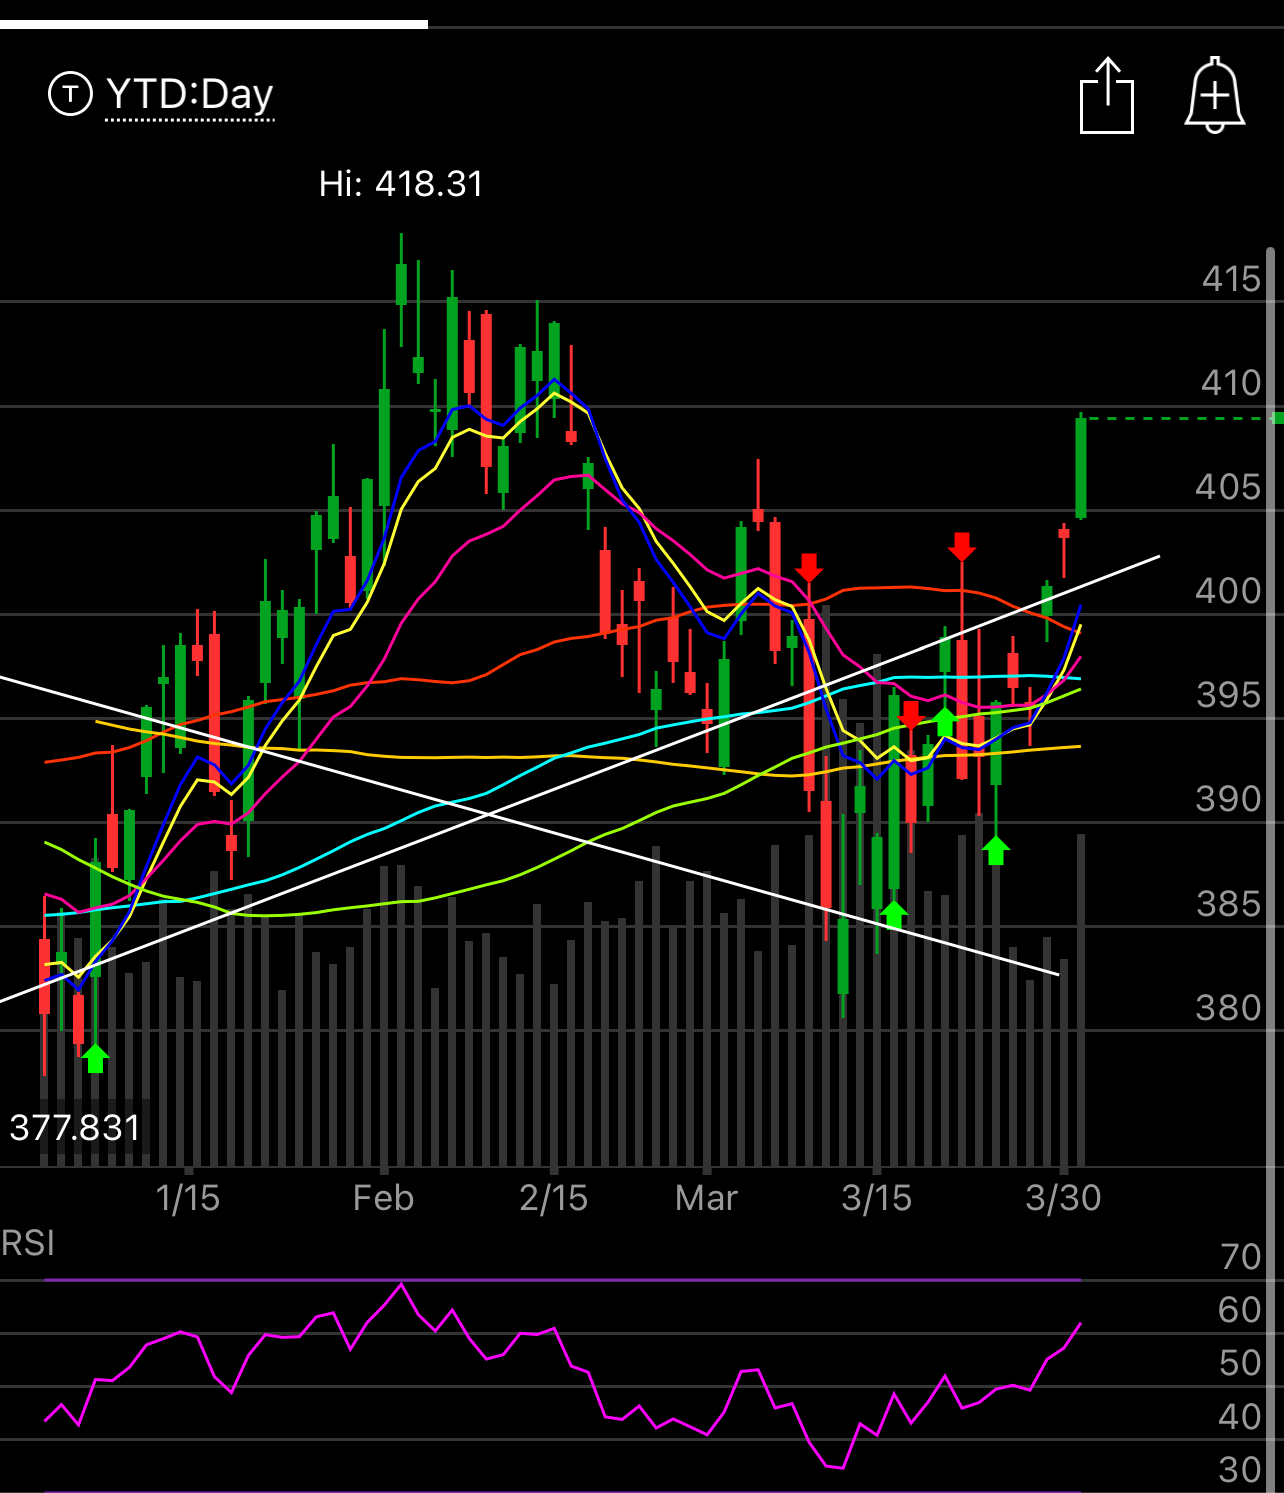Tap the 3/30 date axis label
This screenshot has height=1493, width=1284.
pyautogui.click(x=1063, y=1197)
